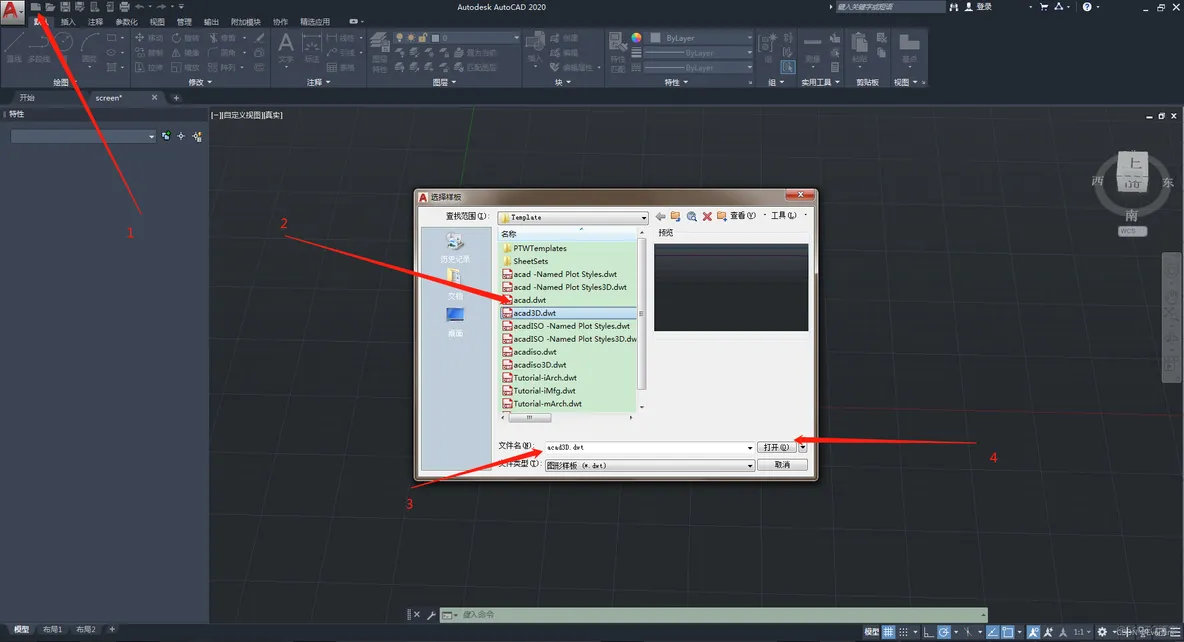Click the ByLayer color swatch in properties panel

click(x=655, y=38)
